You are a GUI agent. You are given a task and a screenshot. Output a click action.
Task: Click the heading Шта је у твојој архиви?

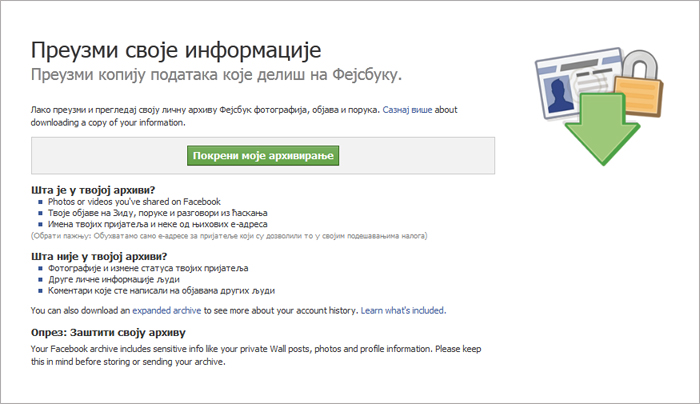click(93, 190)
